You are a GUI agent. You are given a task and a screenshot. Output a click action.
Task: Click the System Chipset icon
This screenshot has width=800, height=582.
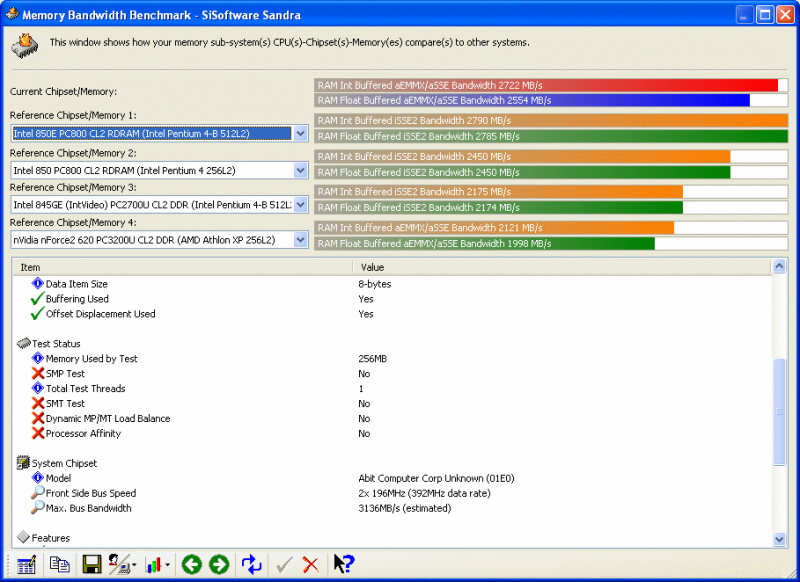coord(23,463)
